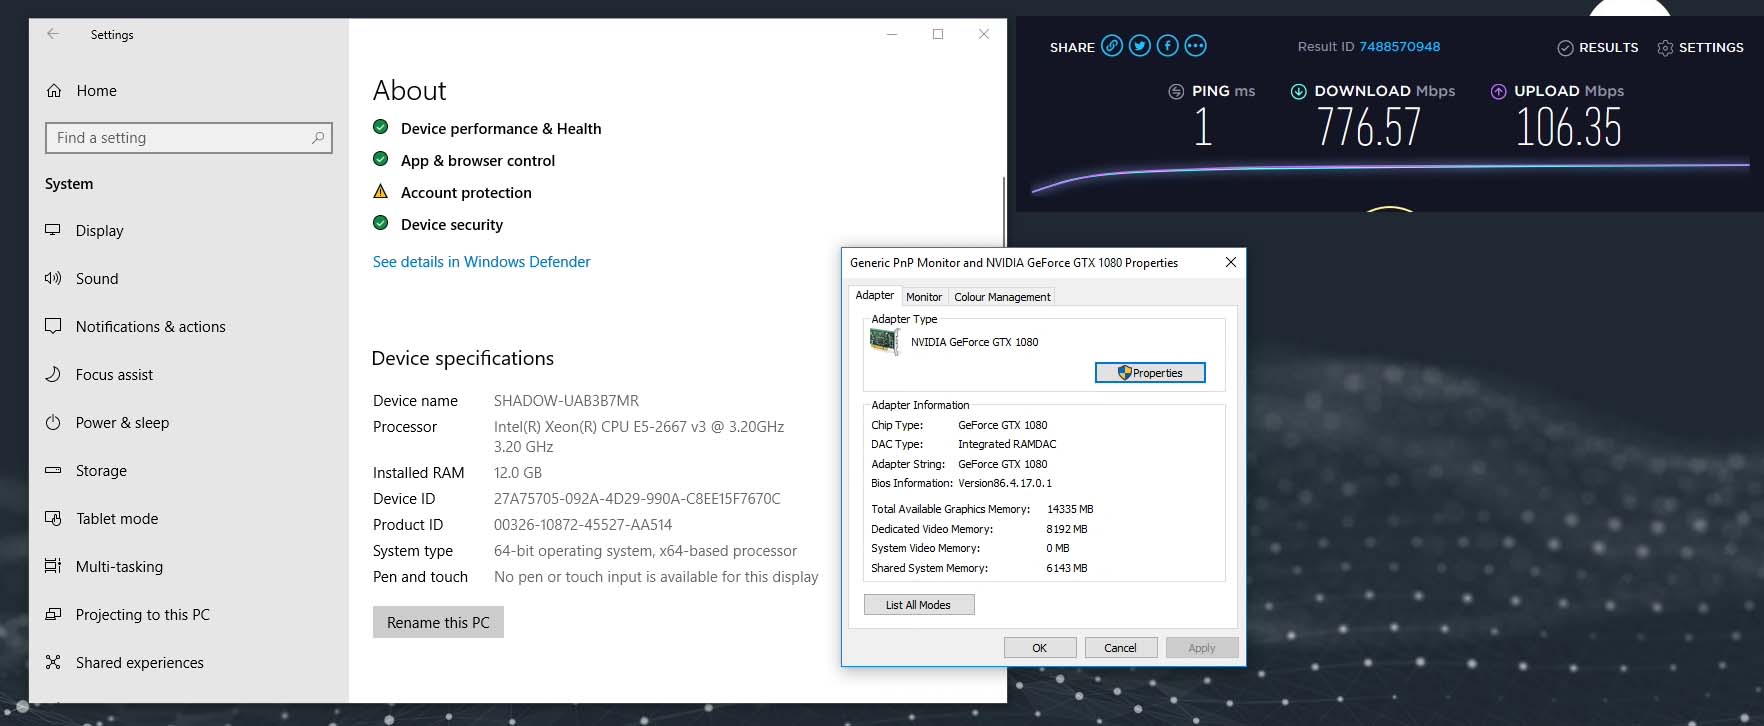Click Cancel in the adapter properties dialog
This screenshot has height=726, width=1764.
[x=1120, y=648]
